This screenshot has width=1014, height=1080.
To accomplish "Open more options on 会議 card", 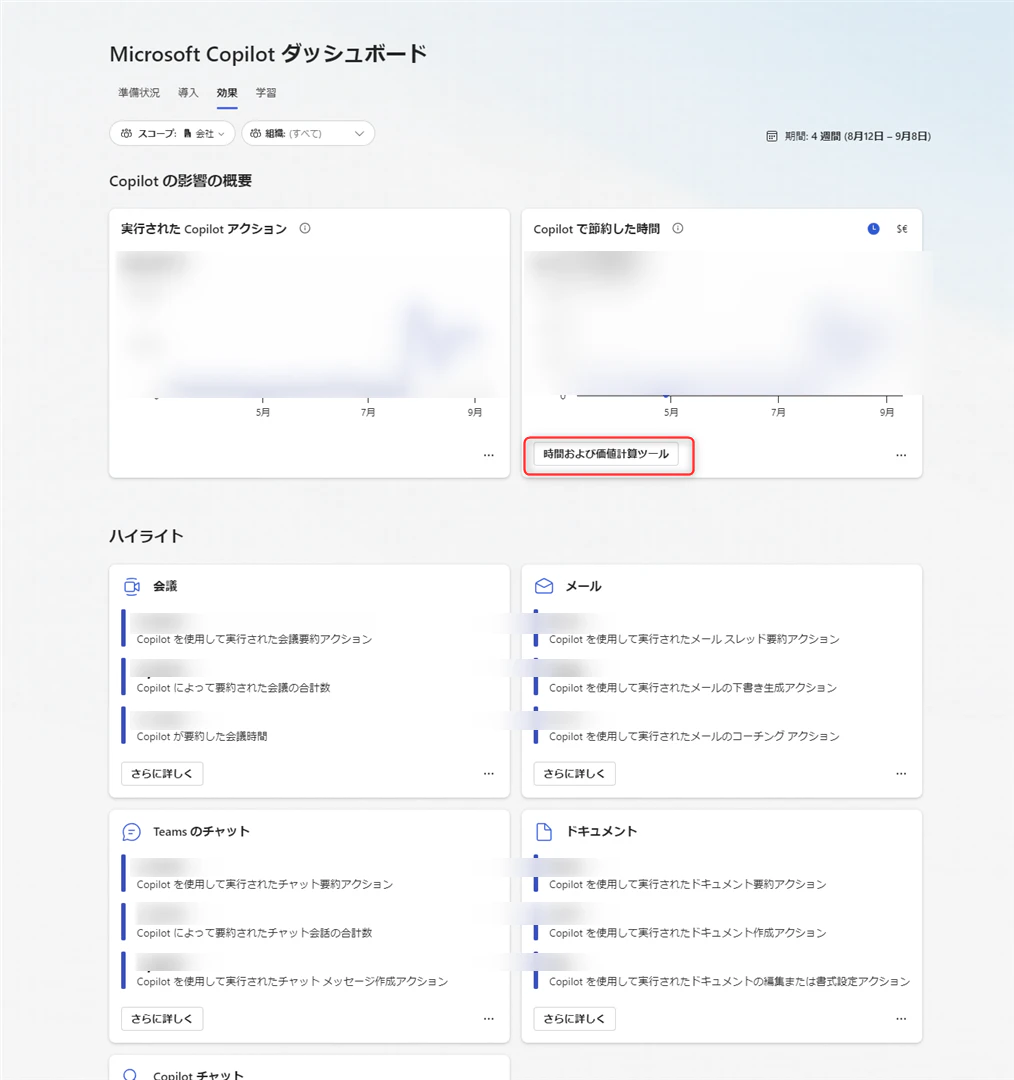I will coord(488,773).
